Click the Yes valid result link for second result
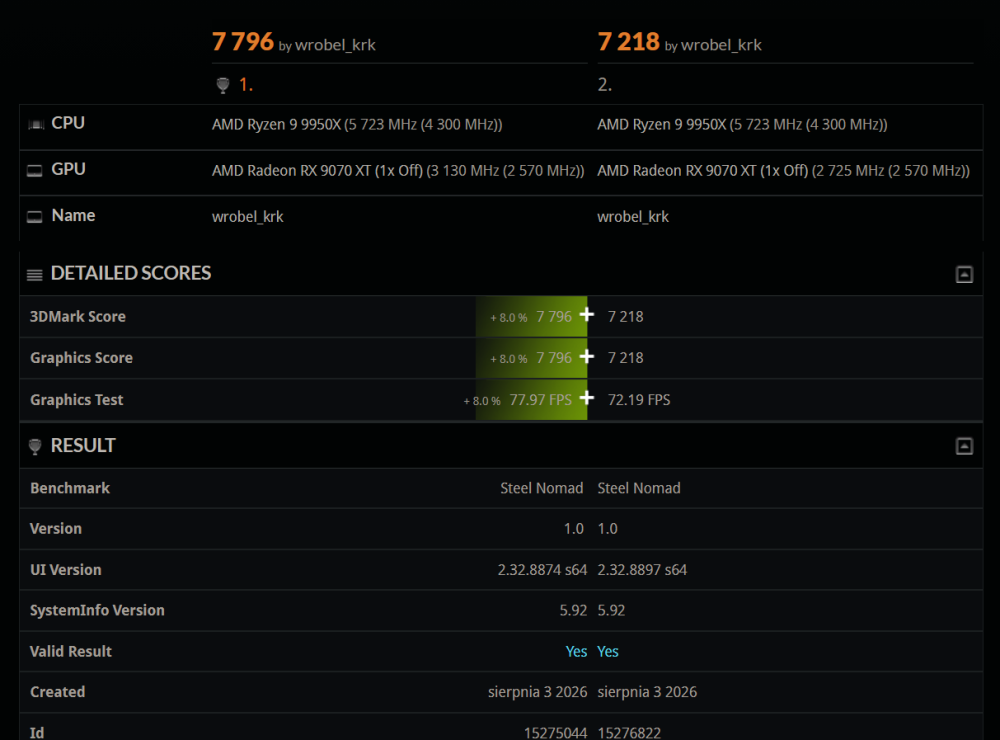1000x740 pixels. (608, 651)
